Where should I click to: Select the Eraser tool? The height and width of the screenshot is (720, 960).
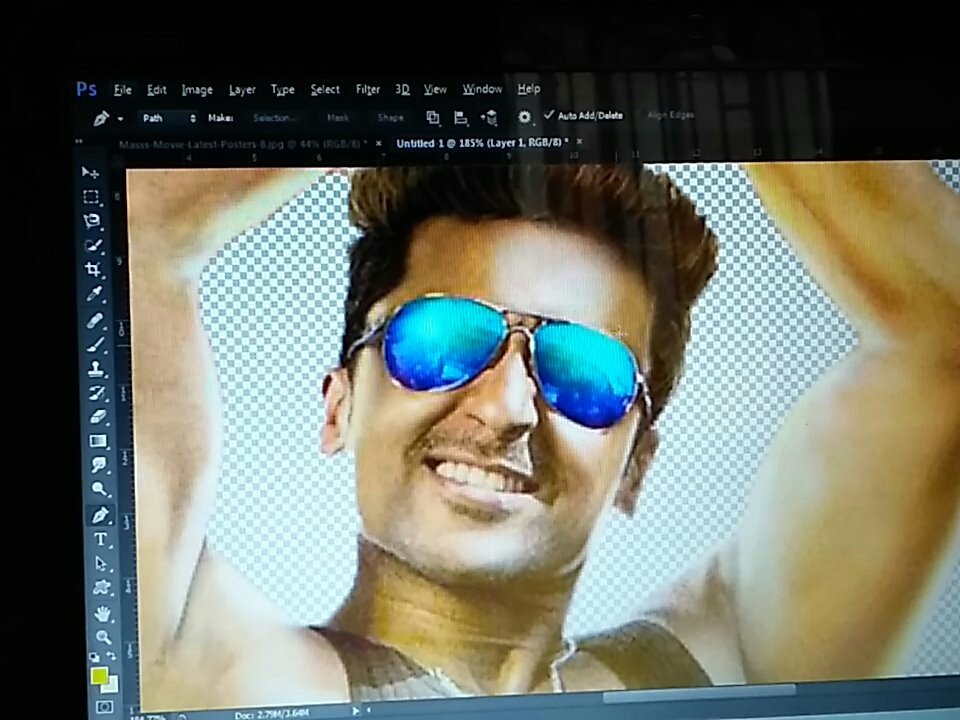[x=97, y=417]
